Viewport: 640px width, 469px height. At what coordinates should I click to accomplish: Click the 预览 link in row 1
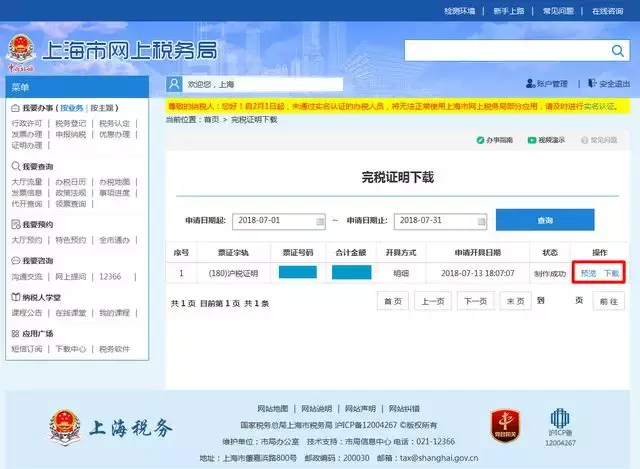point(589,273)
